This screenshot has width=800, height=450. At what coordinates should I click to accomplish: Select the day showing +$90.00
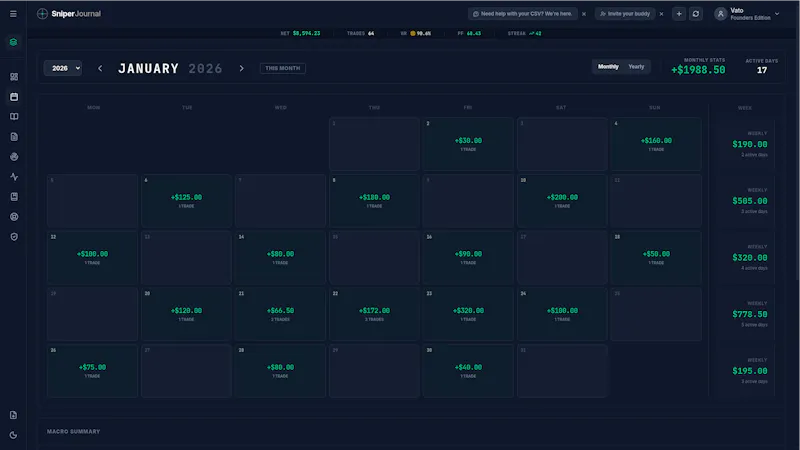coord(468,257)
